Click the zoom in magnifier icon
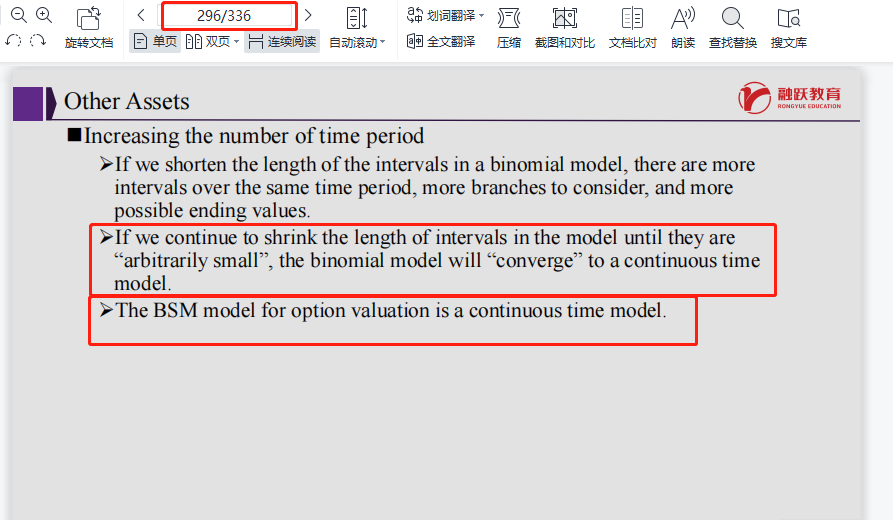 tap(43, 15)
